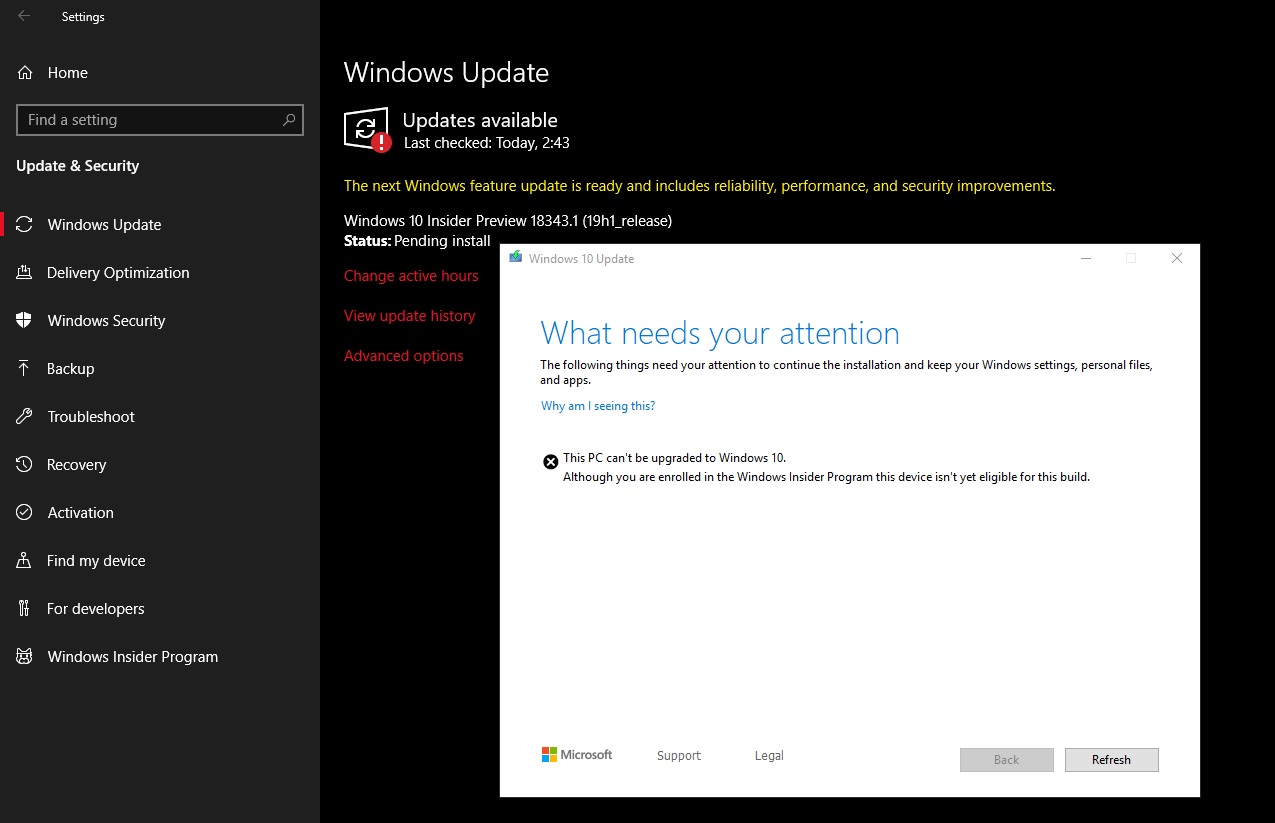Open the Legal link in the dialog
This screenshot has width=1275, height=823.
tap(769, 756)
